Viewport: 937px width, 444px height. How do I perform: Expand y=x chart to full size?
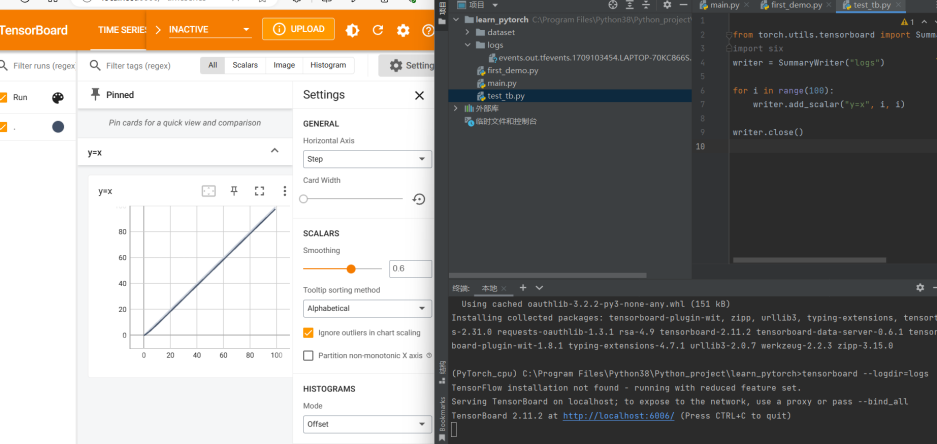259,191
